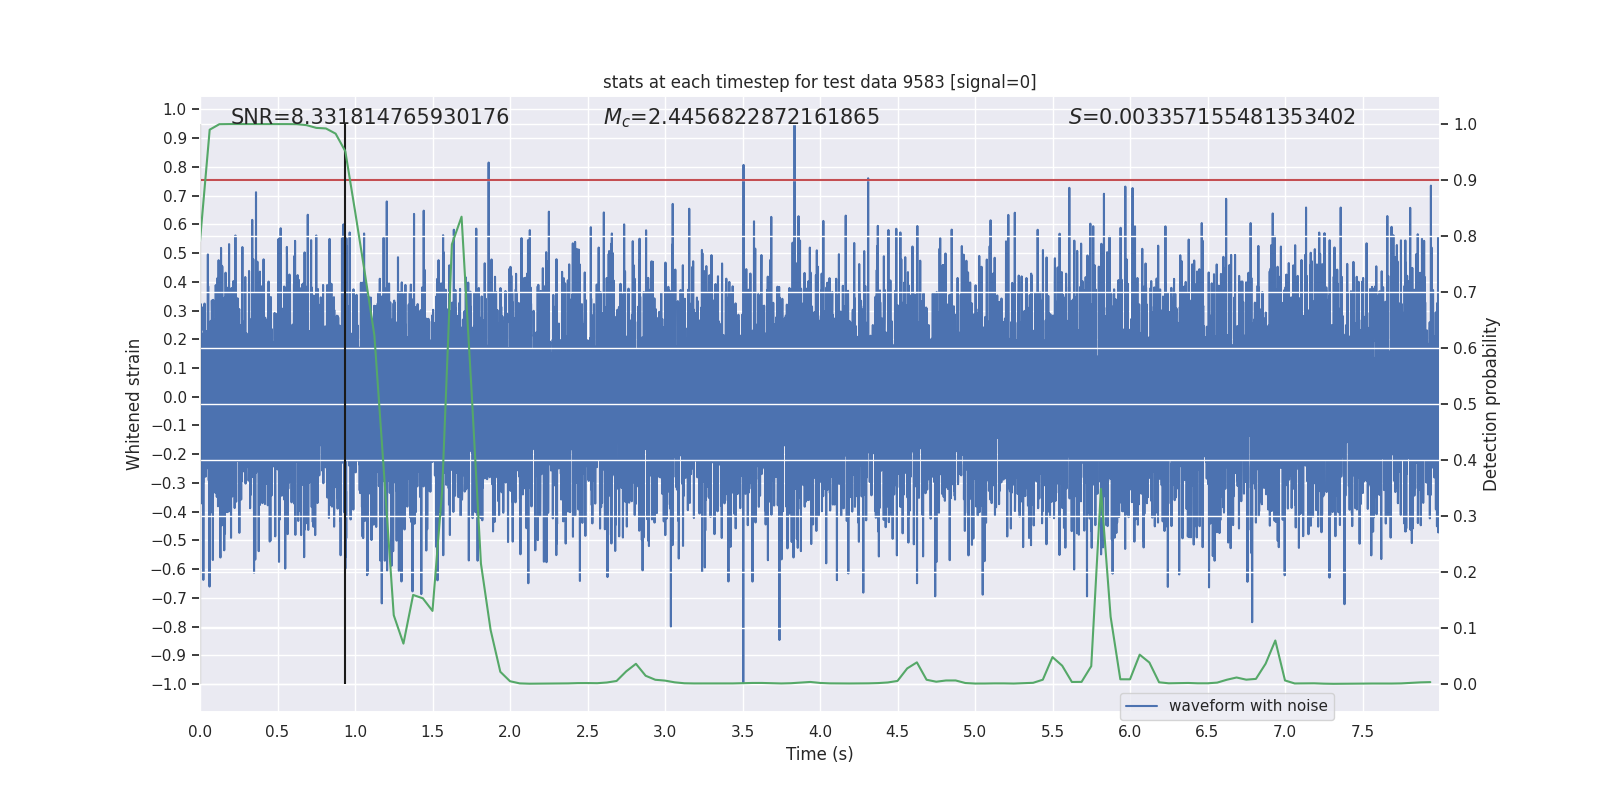Screen dimensions: 1600x800
Task: Click the 'waveform with noise' legend text
Action: [1248, 706]
